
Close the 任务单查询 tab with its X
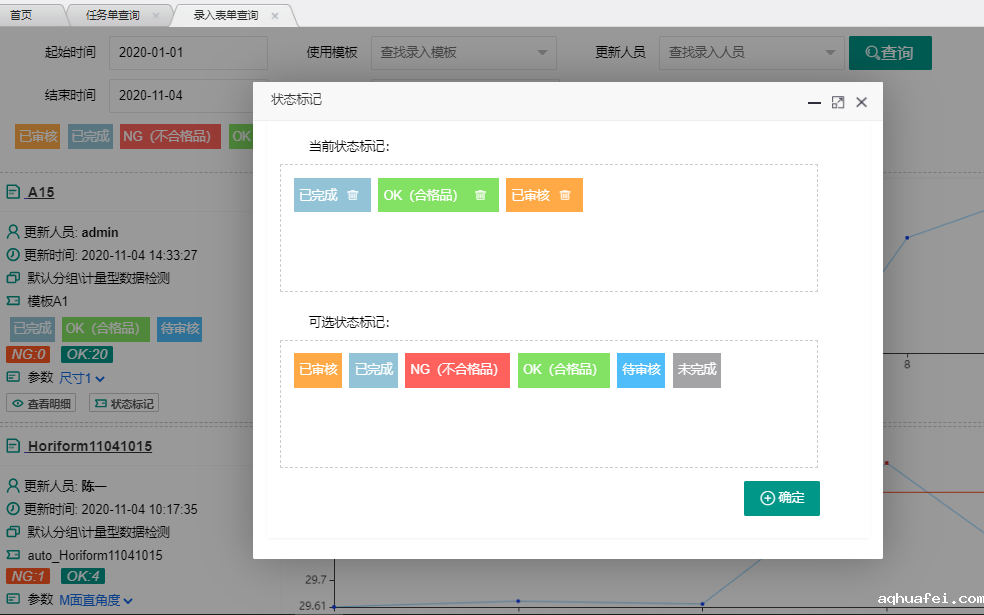coord(156,15)
